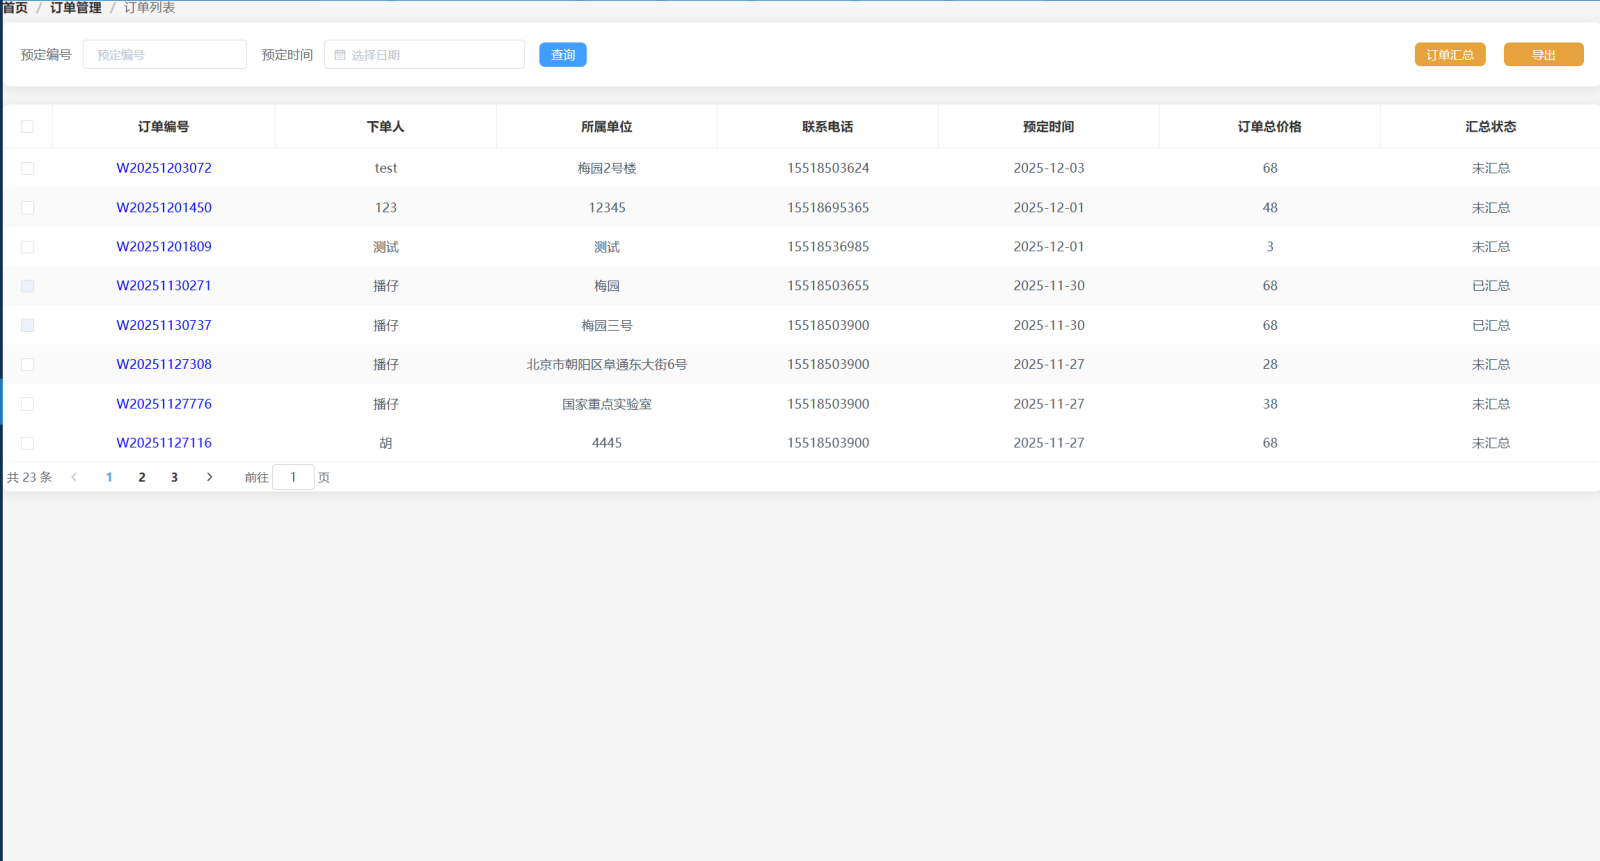Click the 前往 page number input box
This screenshot has width=1600, height=861.
pyautogui.click(x=293, y=477)
